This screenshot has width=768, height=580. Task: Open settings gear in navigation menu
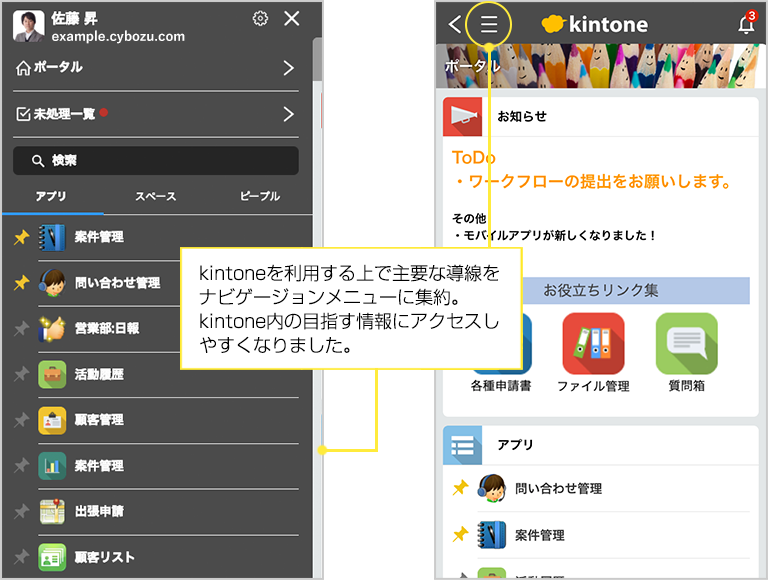(x=260, y=19)
